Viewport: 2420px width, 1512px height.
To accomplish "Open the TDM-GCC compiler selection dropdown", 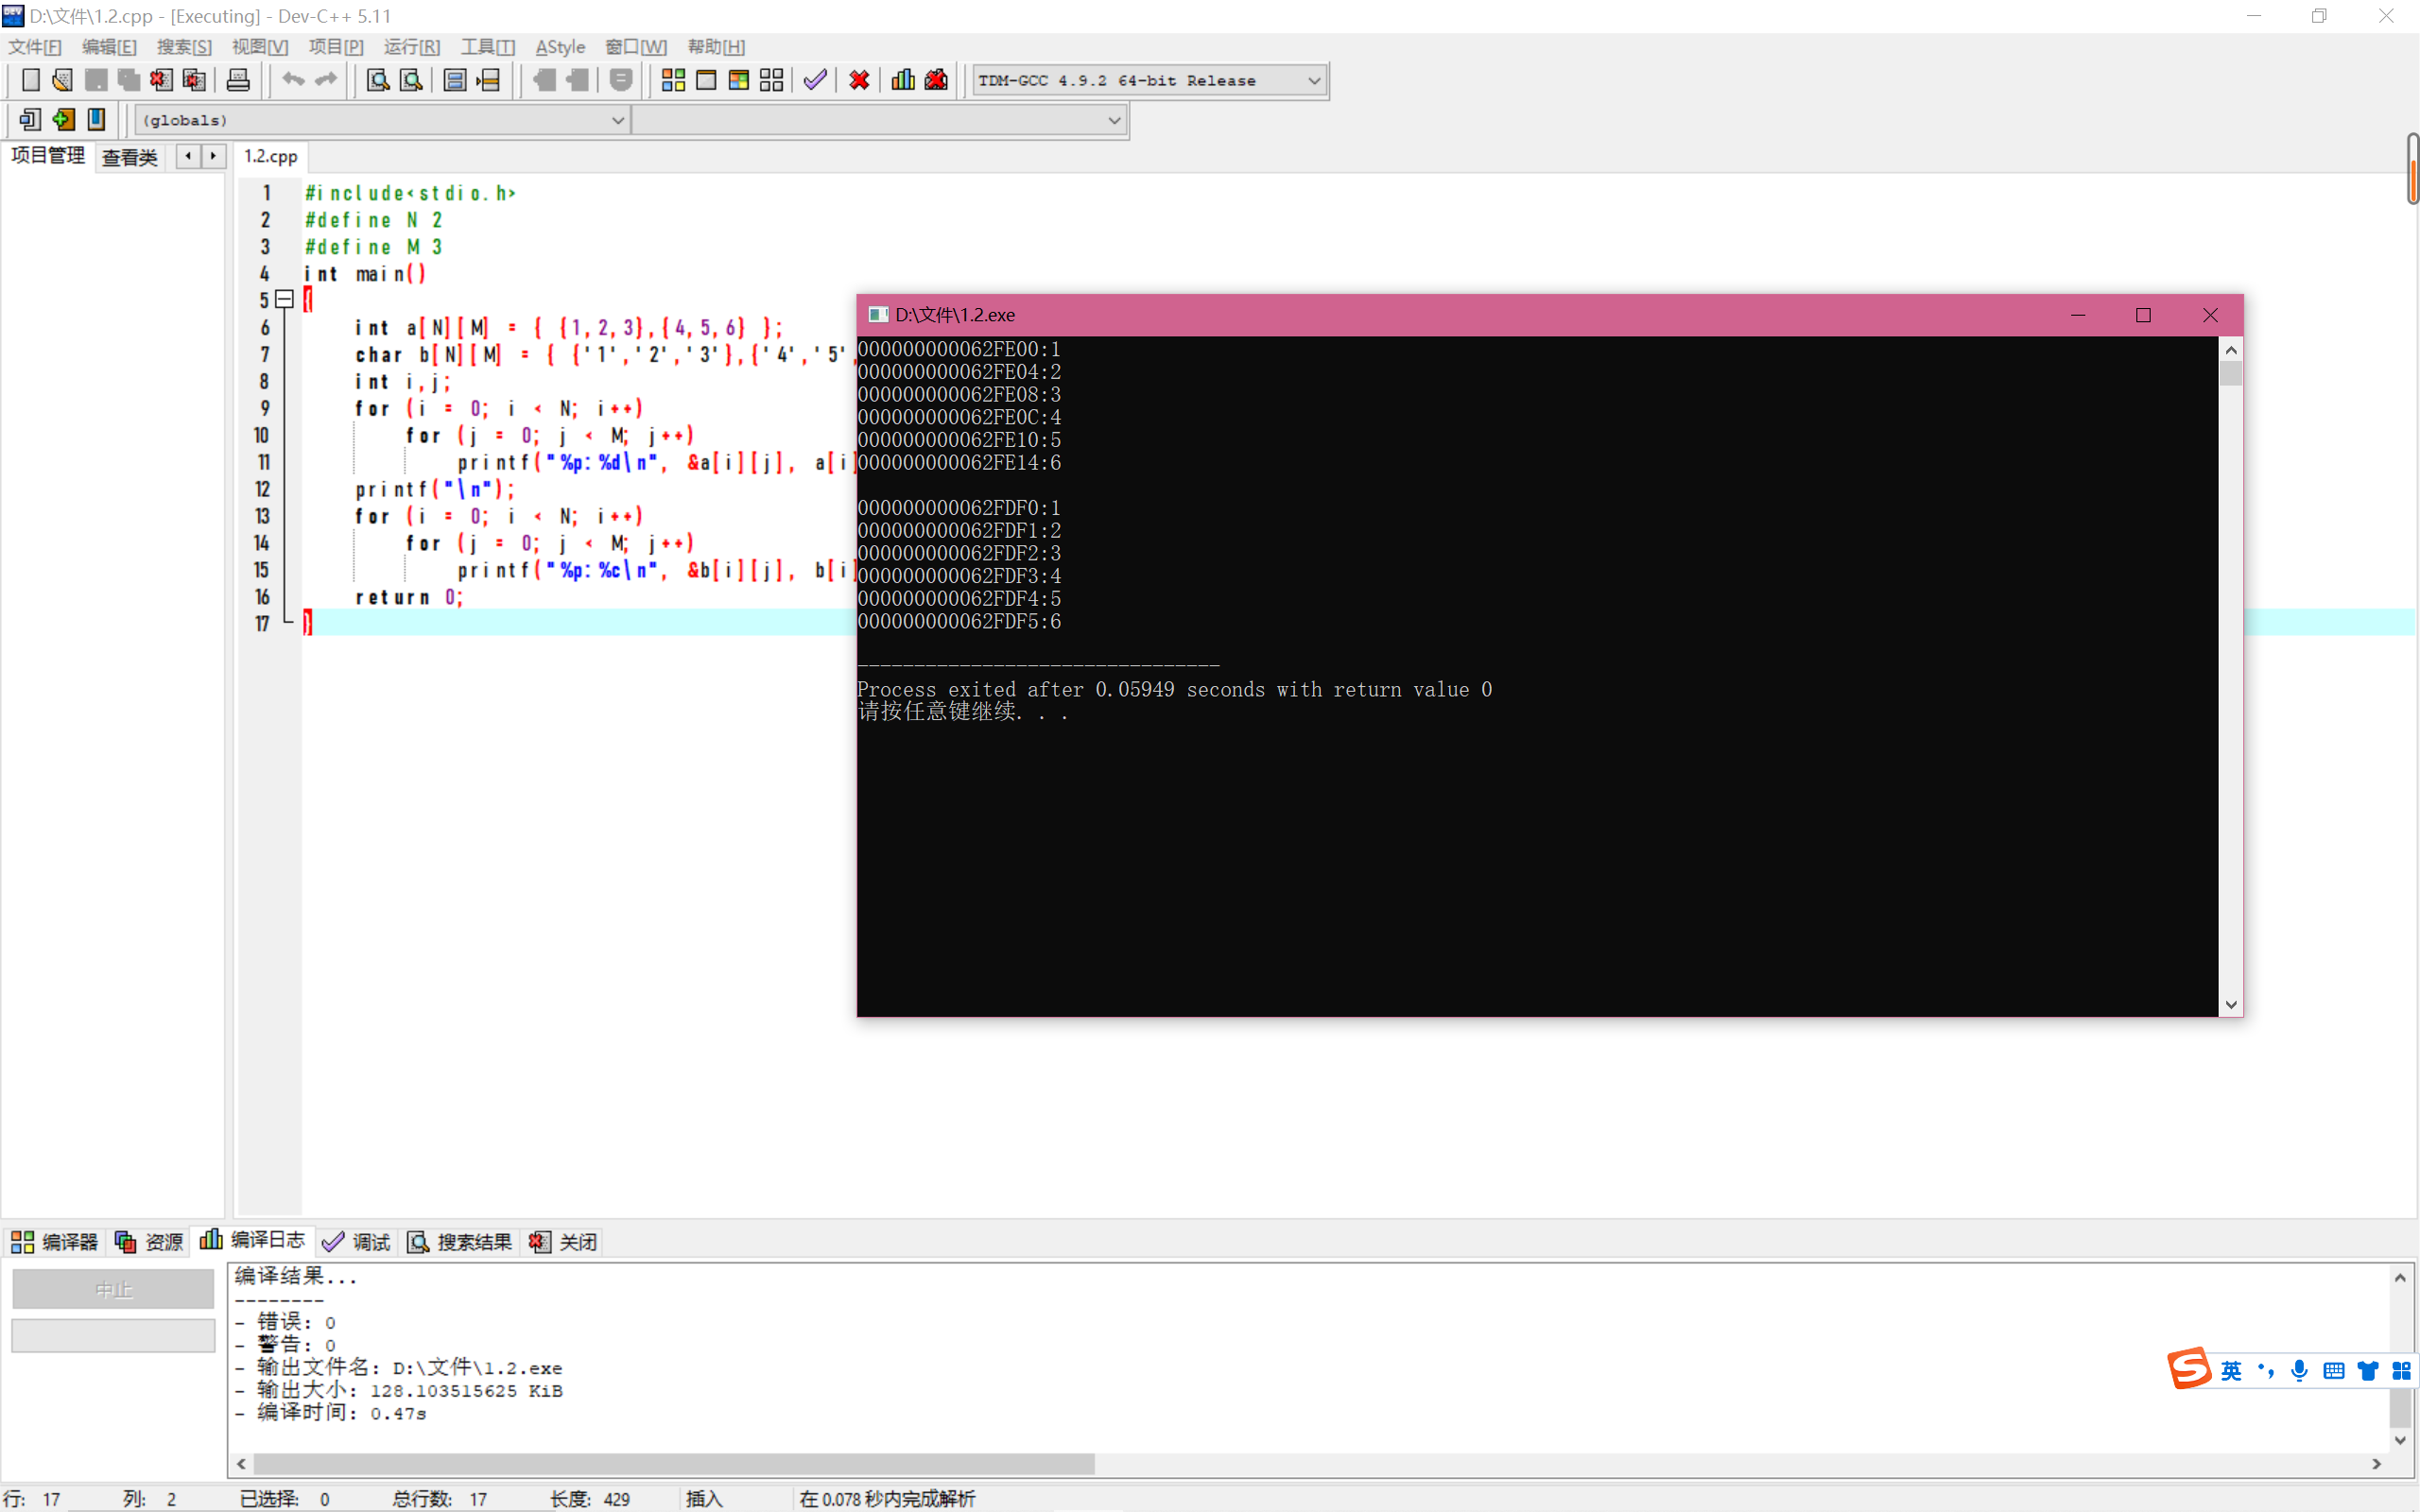I will 1314,80.
